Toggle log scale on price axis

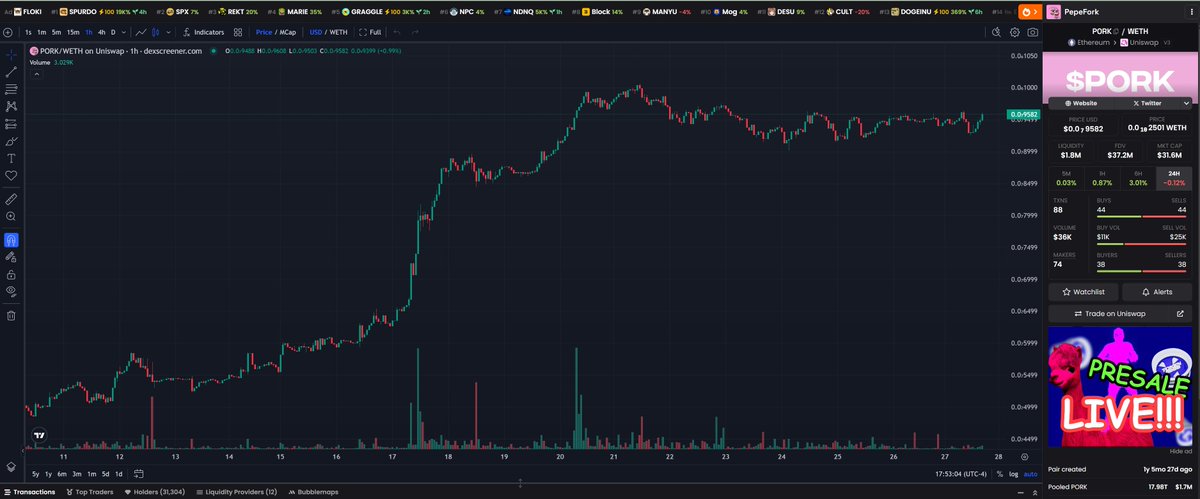tap(1014, 473)
